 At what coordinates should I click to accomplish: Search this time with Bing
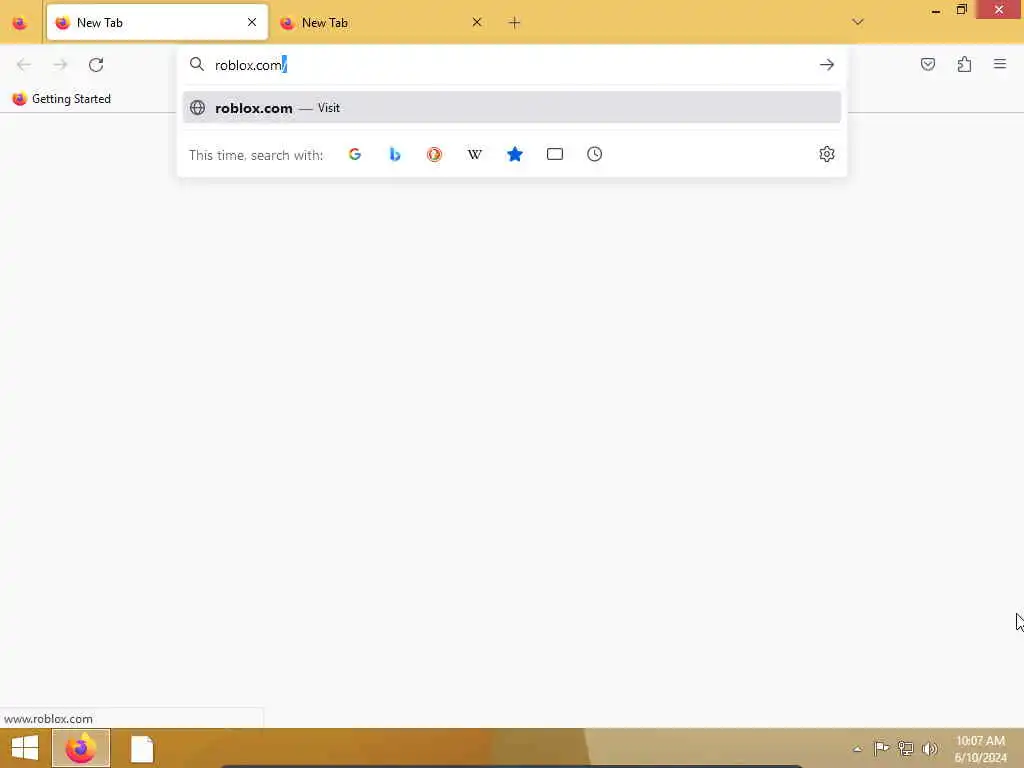(394, 154)
